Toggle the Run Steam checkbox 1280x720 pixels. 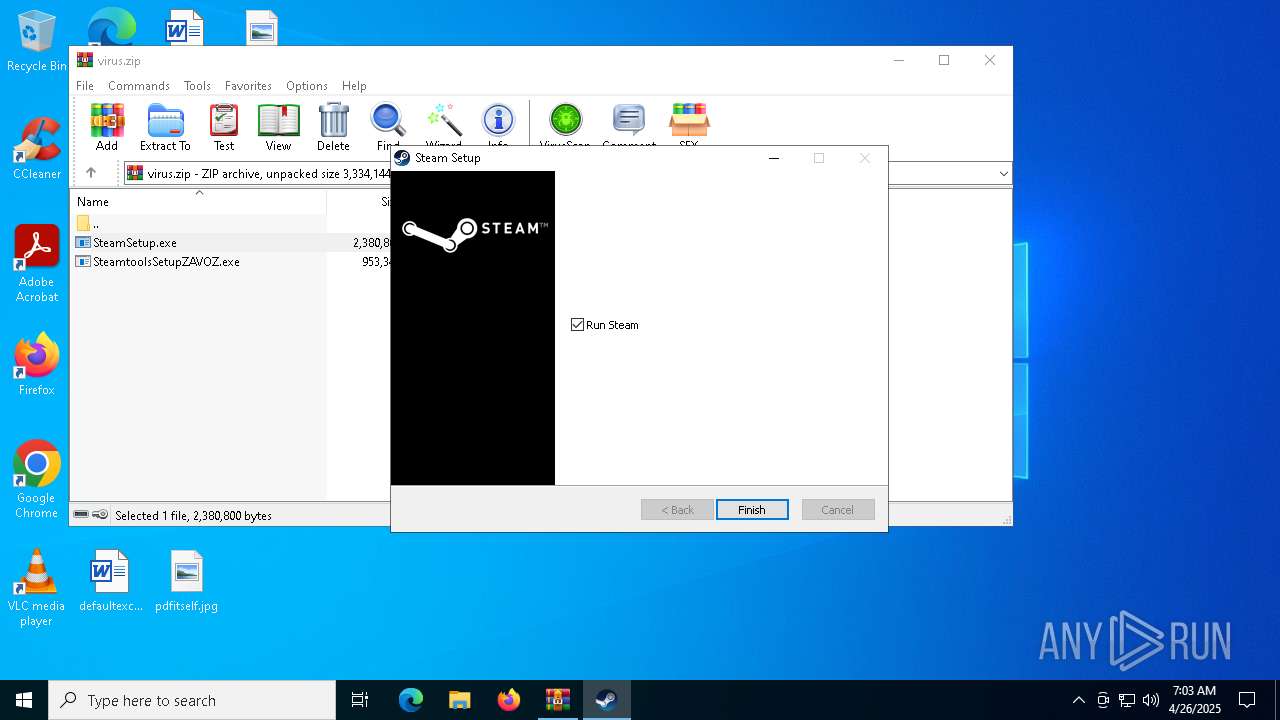[x=577, y=325]
